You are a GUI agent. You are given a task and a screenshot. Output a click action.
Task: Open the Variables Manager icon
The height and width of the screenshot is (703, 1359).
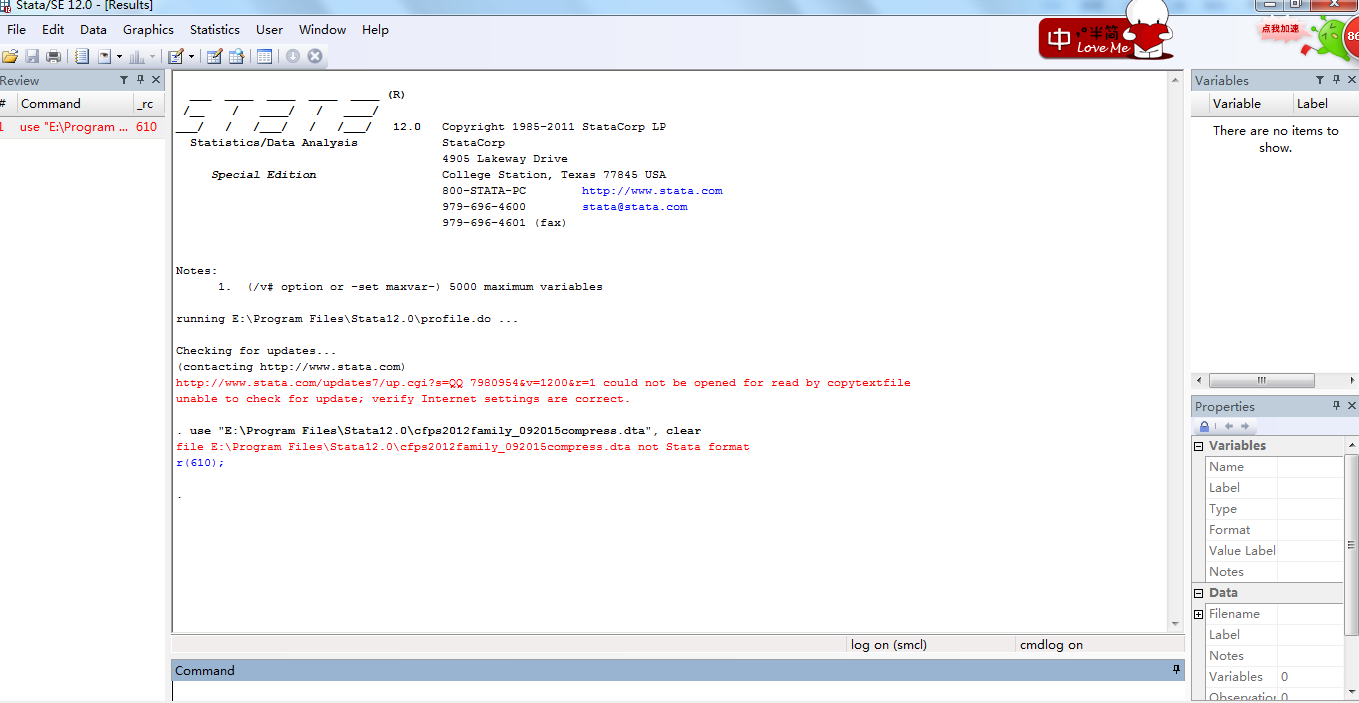[264, 57]
